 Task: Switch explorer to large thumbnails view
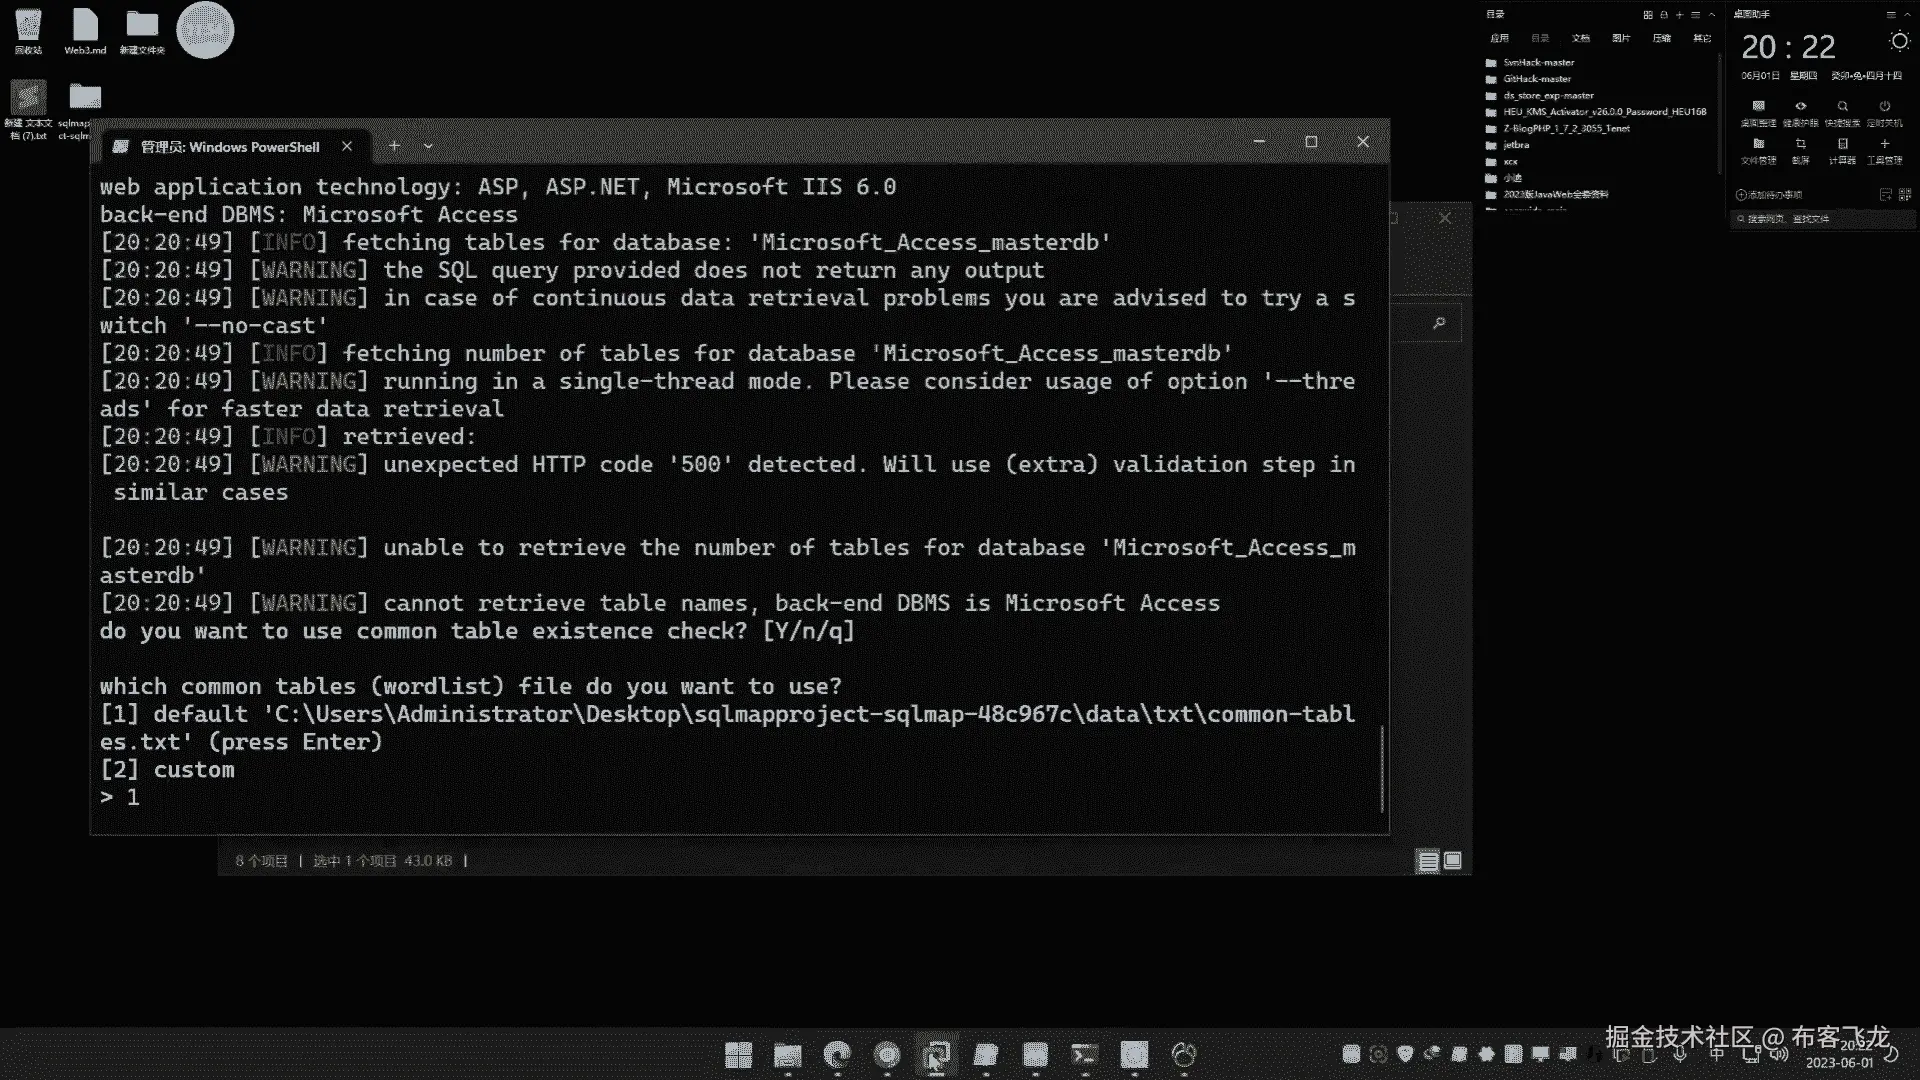[x=1453, y=861]
